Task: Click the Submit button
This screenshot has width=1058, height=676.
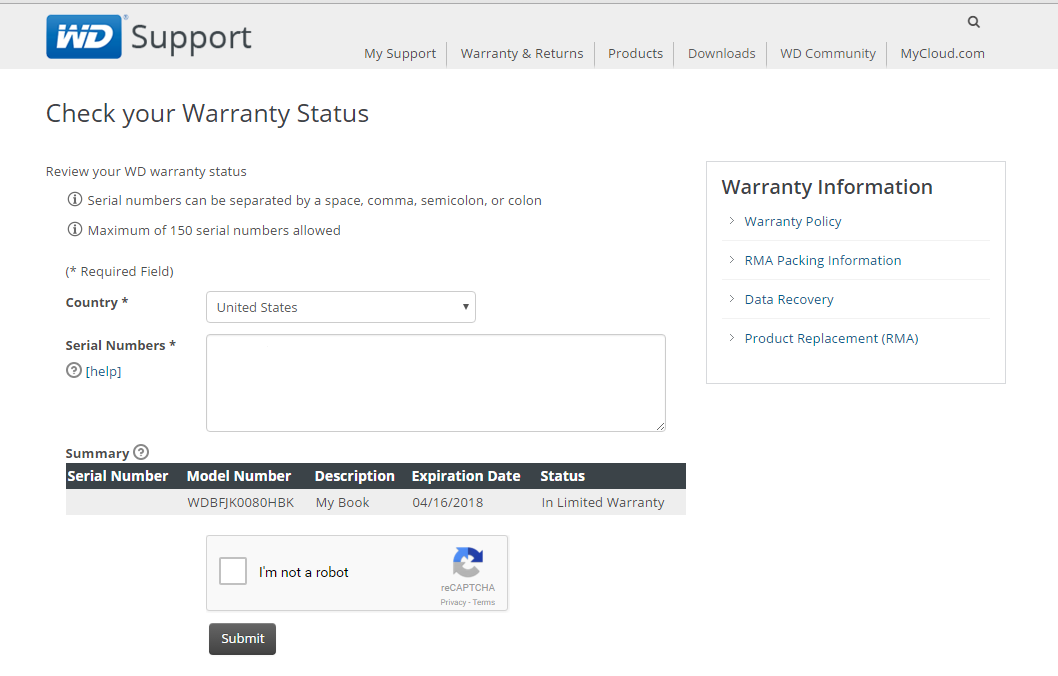Action: (x=242, y=639)
